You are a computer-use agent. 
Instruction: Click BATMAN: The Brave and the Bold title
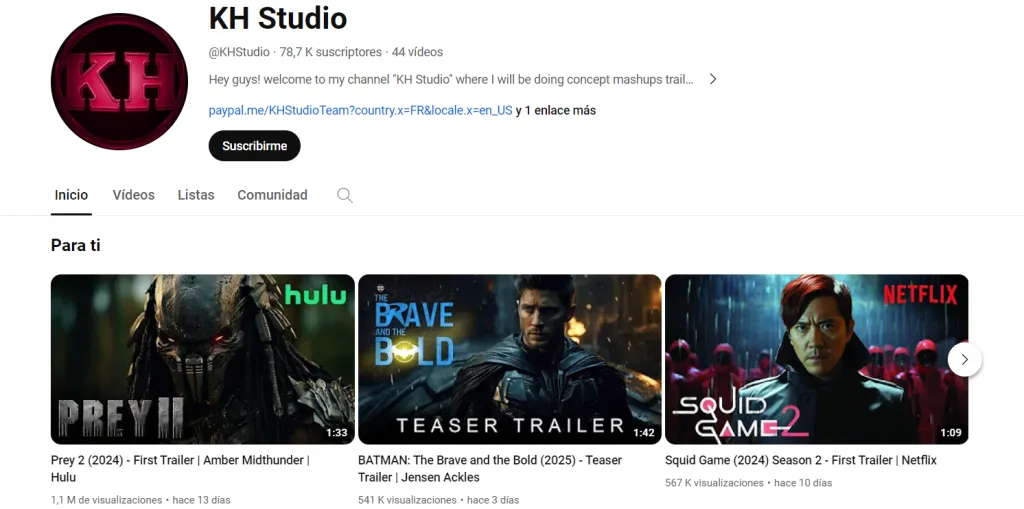pos(490,468)
